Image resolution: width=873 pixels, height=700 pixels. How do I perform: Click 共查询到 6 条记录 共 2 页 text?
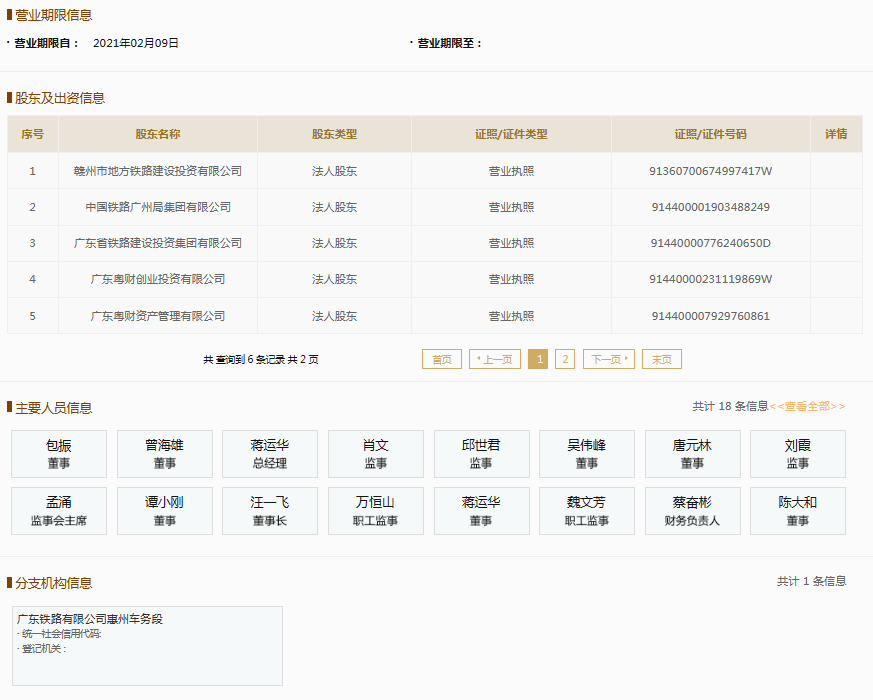point(261,360)
